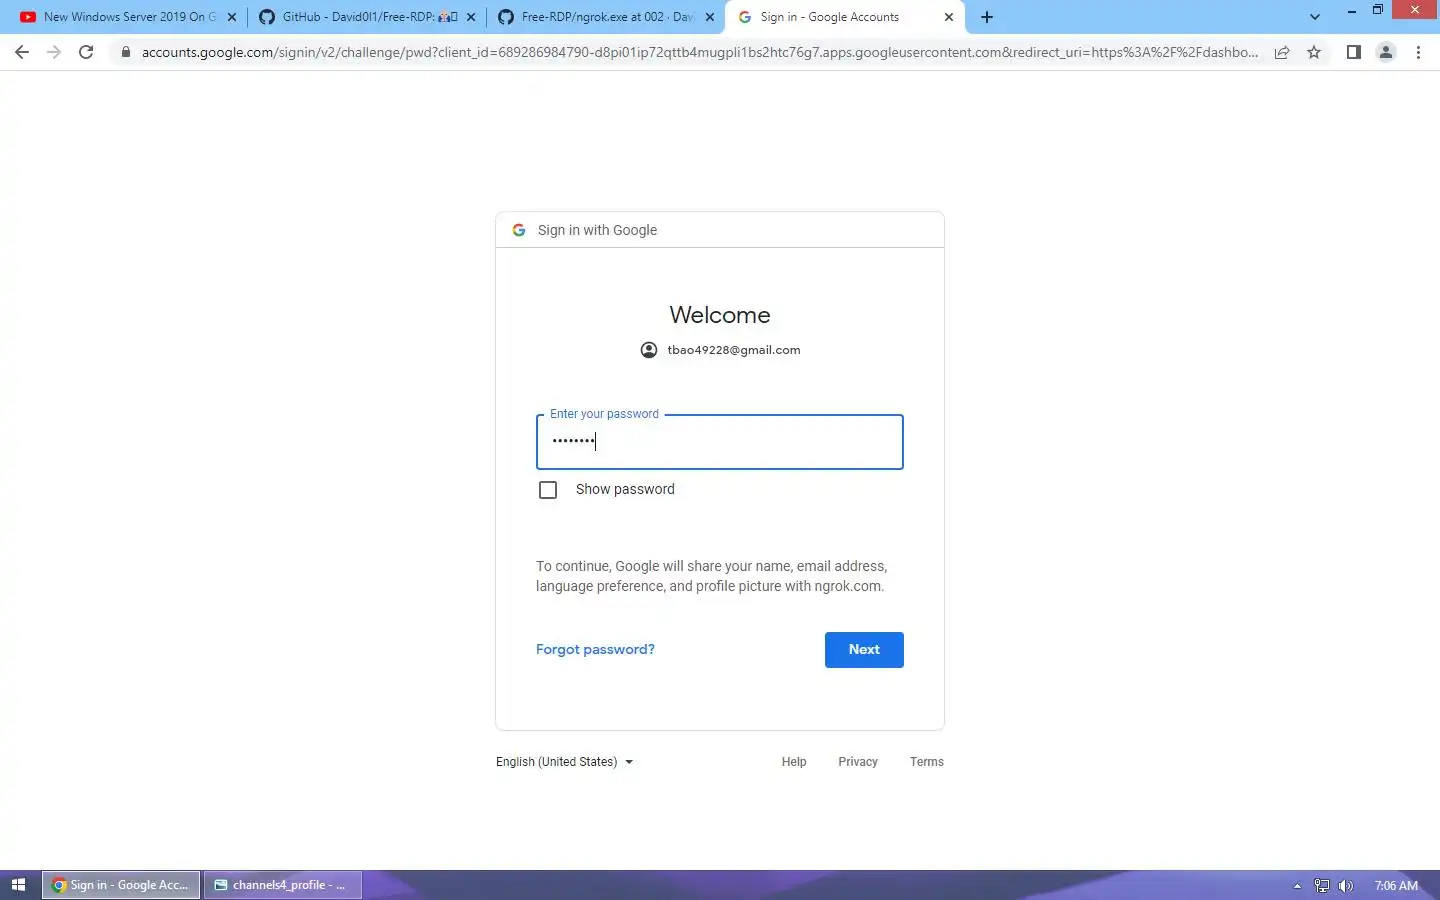This screenshot has width=1440, height=900.
Task: Open the Help link
Action: click(x=794, y=762)
